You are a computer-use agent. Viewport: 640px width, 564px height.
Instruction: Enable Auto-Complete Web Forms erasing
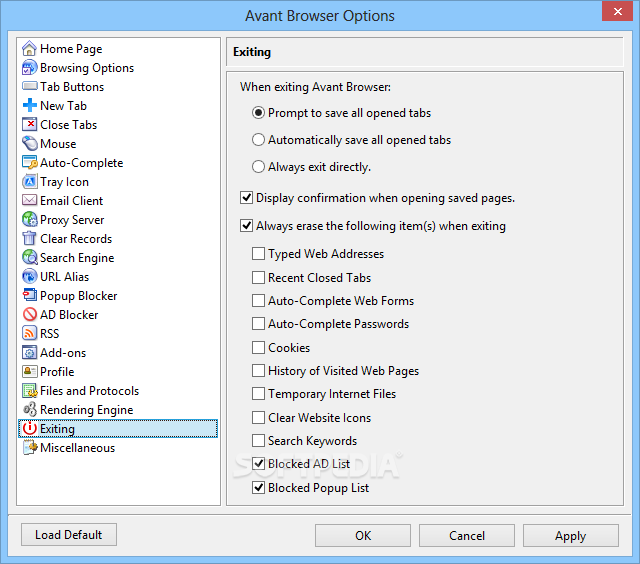[258, 301]
